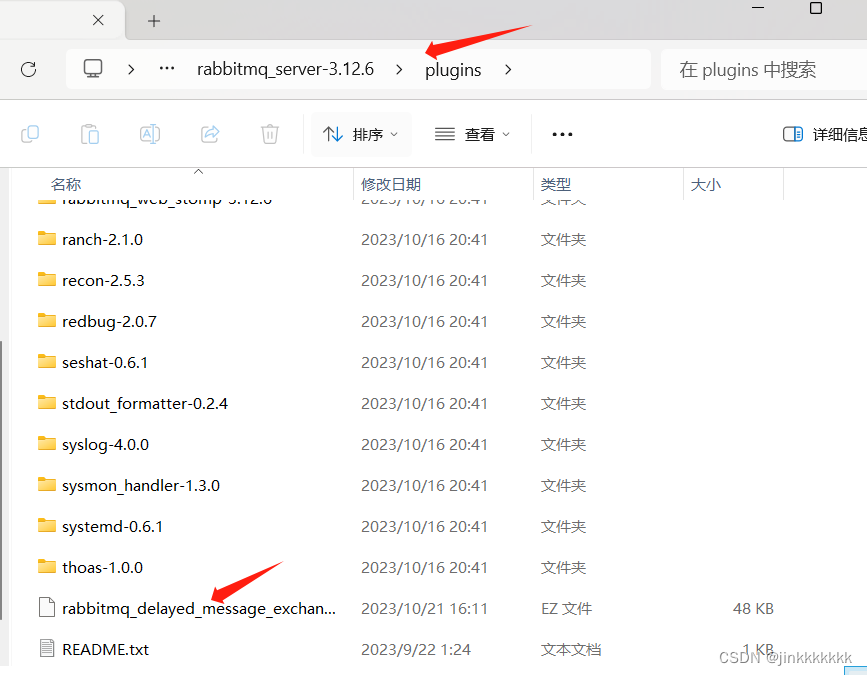
Task: Click the 2023/9/22 1:24 date cell
Action: coord(416,649)
